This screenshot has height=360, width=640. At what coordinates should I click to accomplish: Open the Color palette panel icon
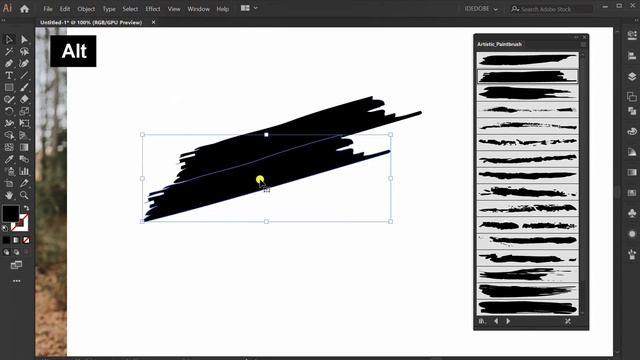coord(632,131)
